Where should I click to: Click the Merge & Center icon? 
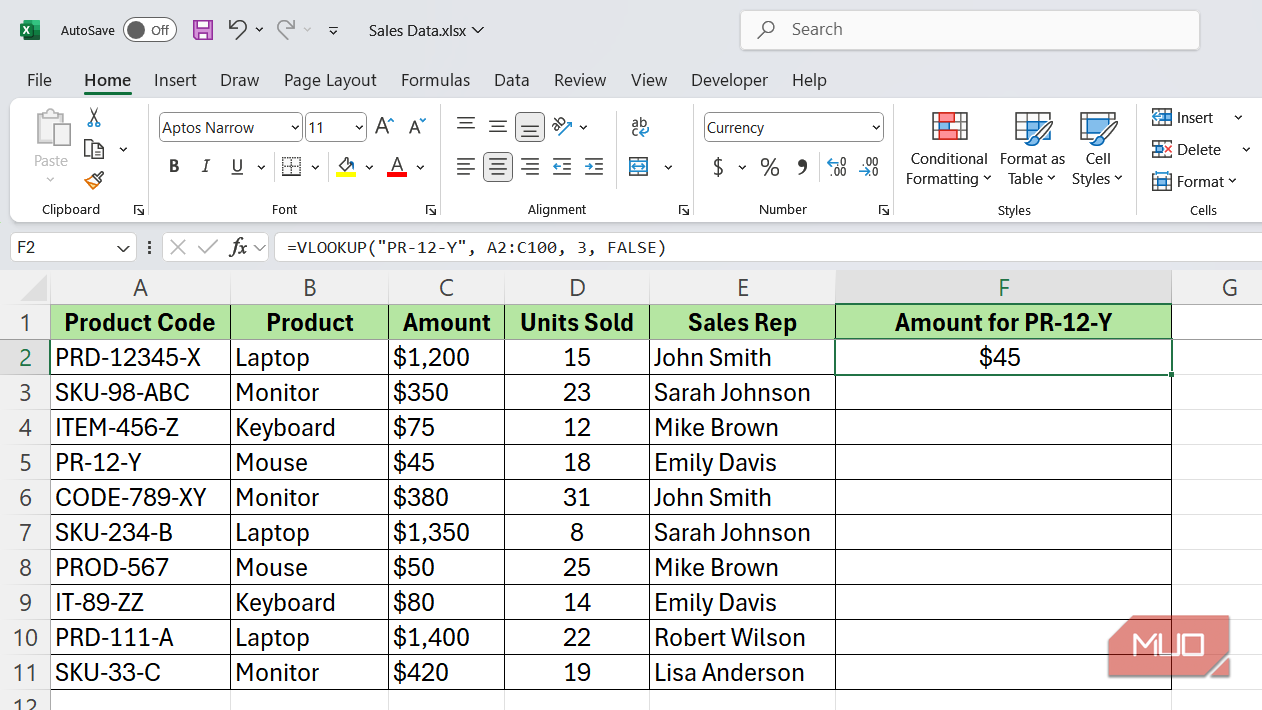coord(639,167)
